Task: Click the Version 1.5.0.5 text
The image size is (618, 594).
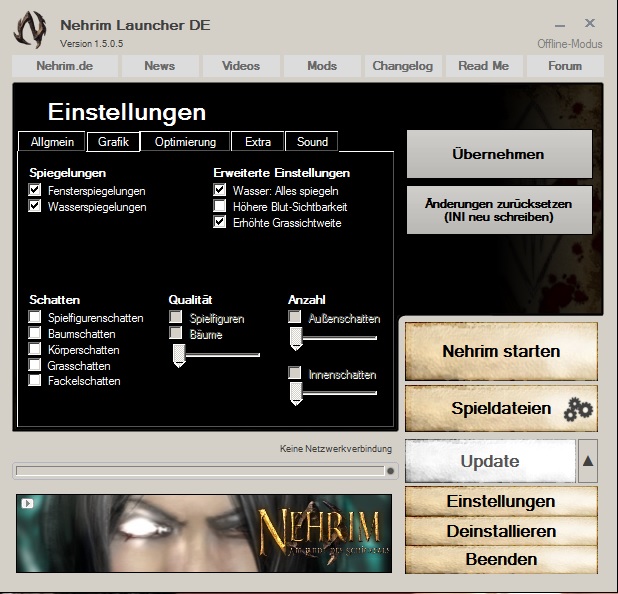Action: 91,43
